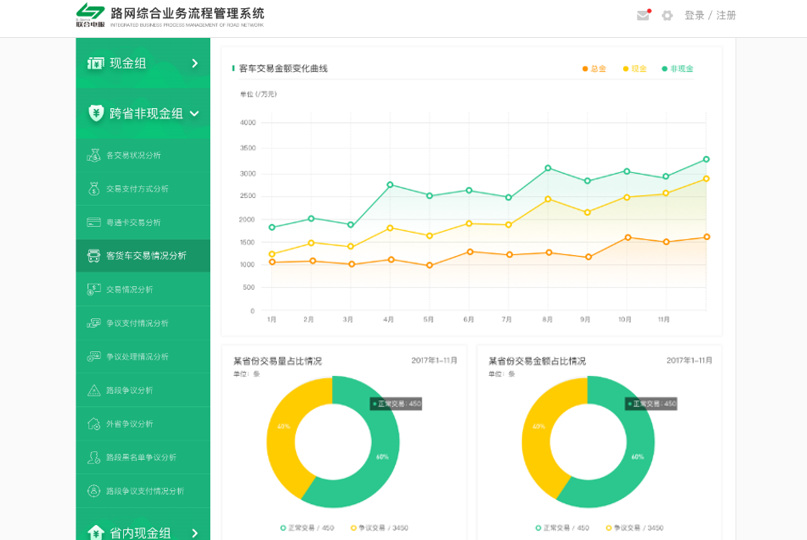Click the 登录 login link
This screenshot has width=807, height=540.
(694, 15)
